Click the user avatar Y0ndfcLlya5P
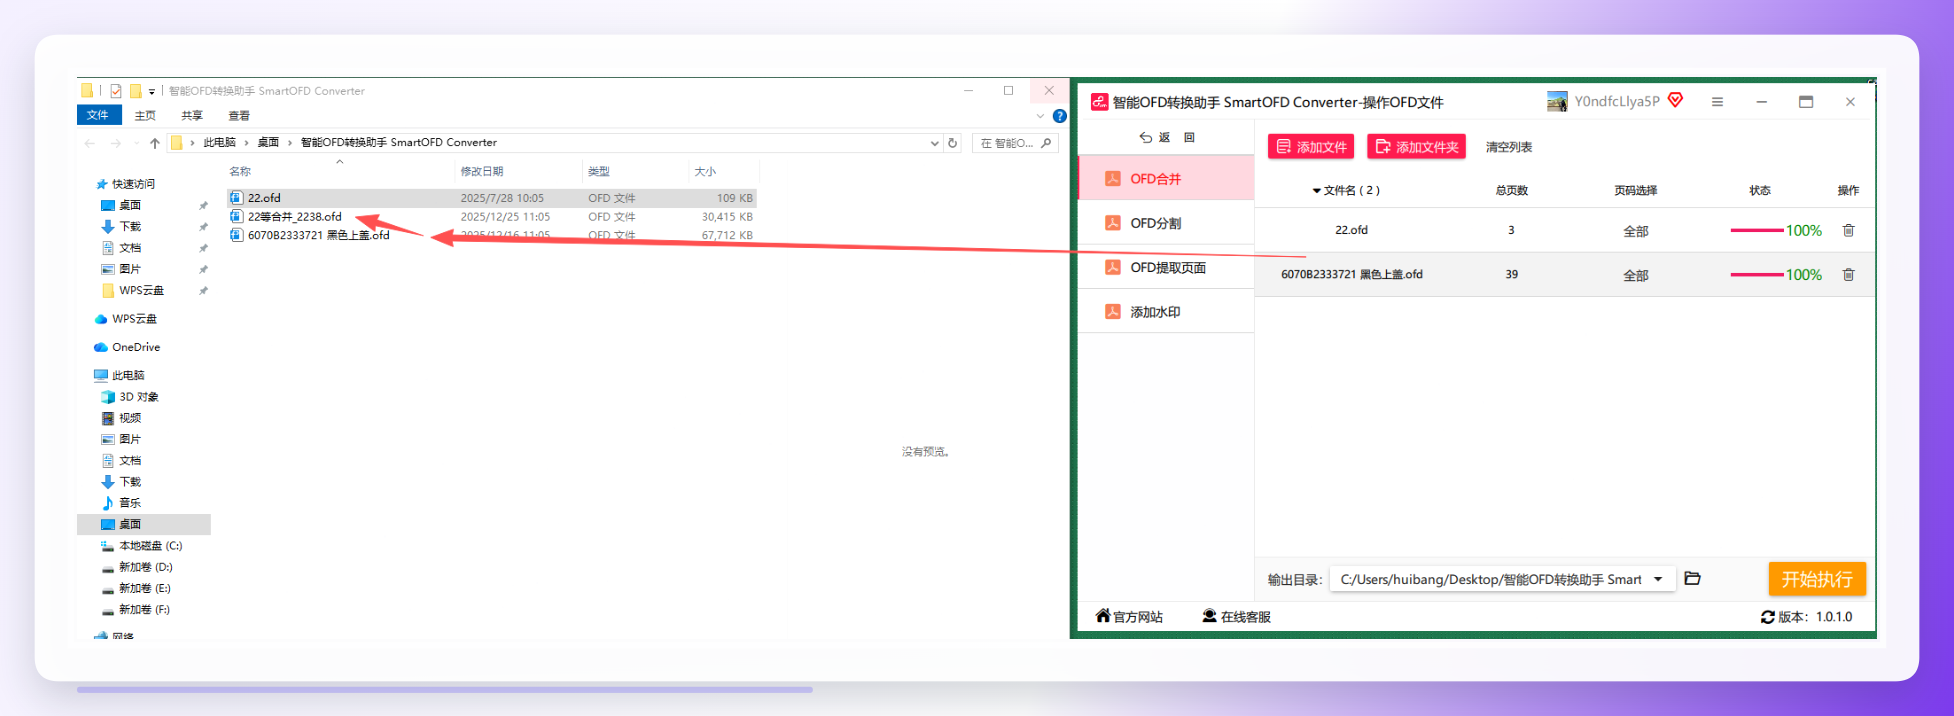1954x716 pixels. coord(1557,101)
